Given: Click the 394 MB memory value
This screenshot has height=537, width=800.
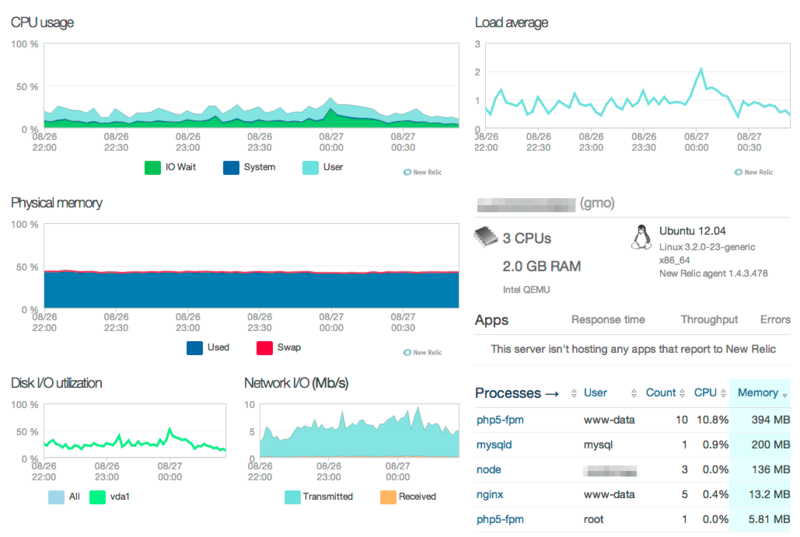Looking at the screenshot, I should click(770, 420).
